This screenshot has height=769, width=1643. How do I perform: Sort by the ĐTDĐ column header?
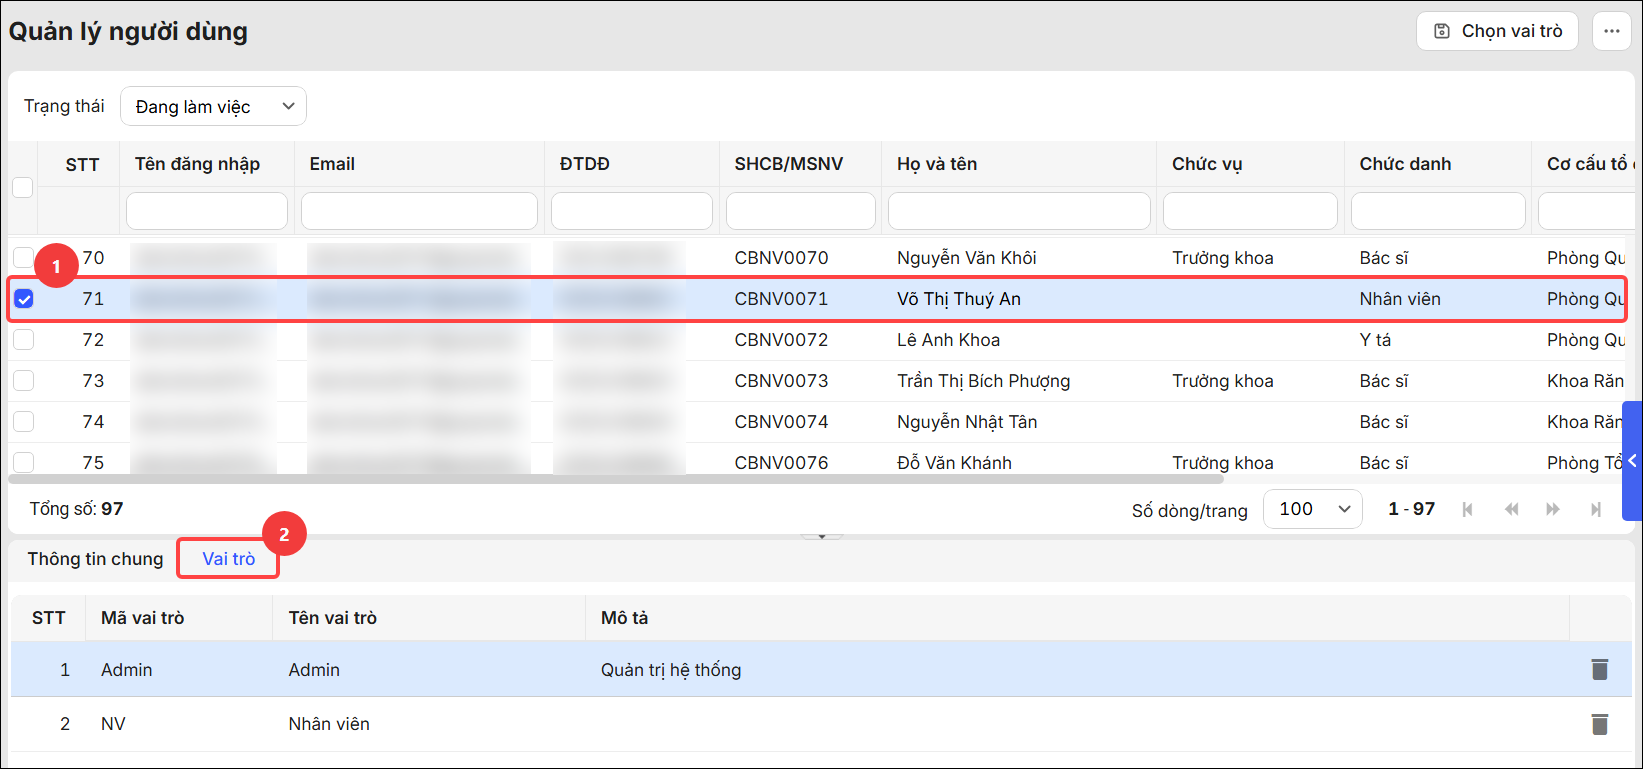pos(585,164)
